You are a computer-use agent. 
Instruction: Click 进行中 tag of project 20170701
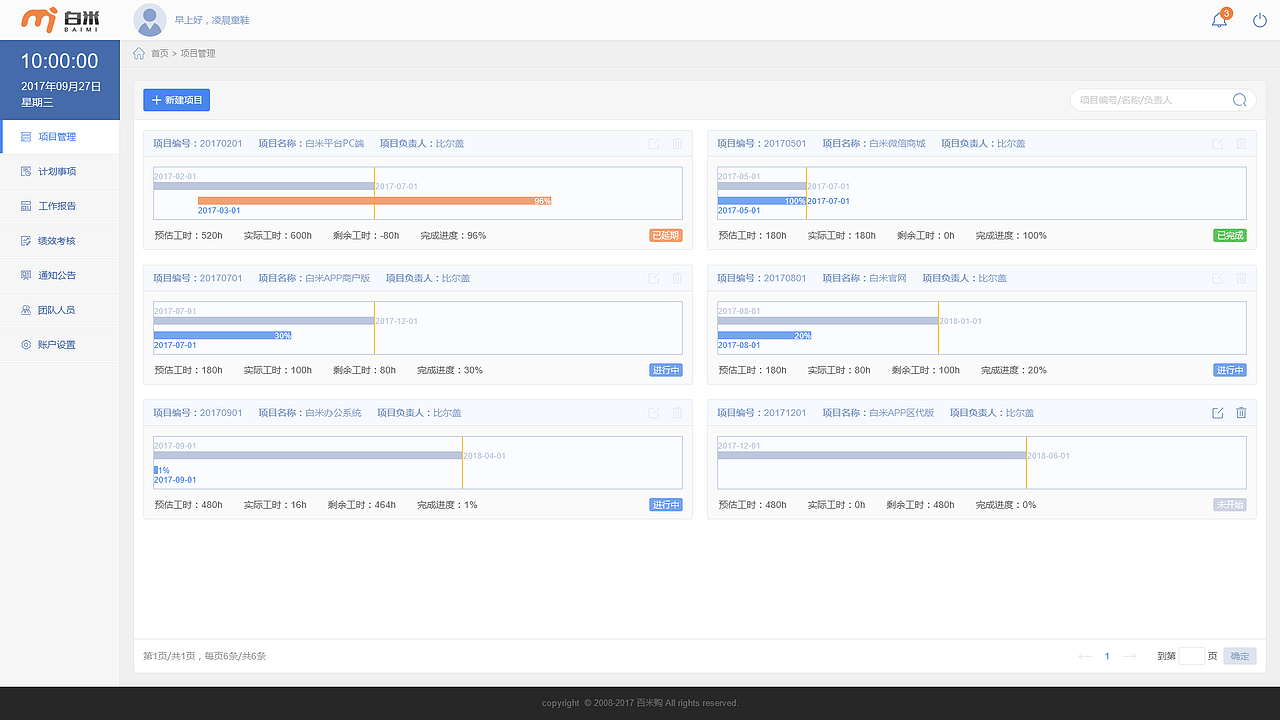tap(666, 370)
